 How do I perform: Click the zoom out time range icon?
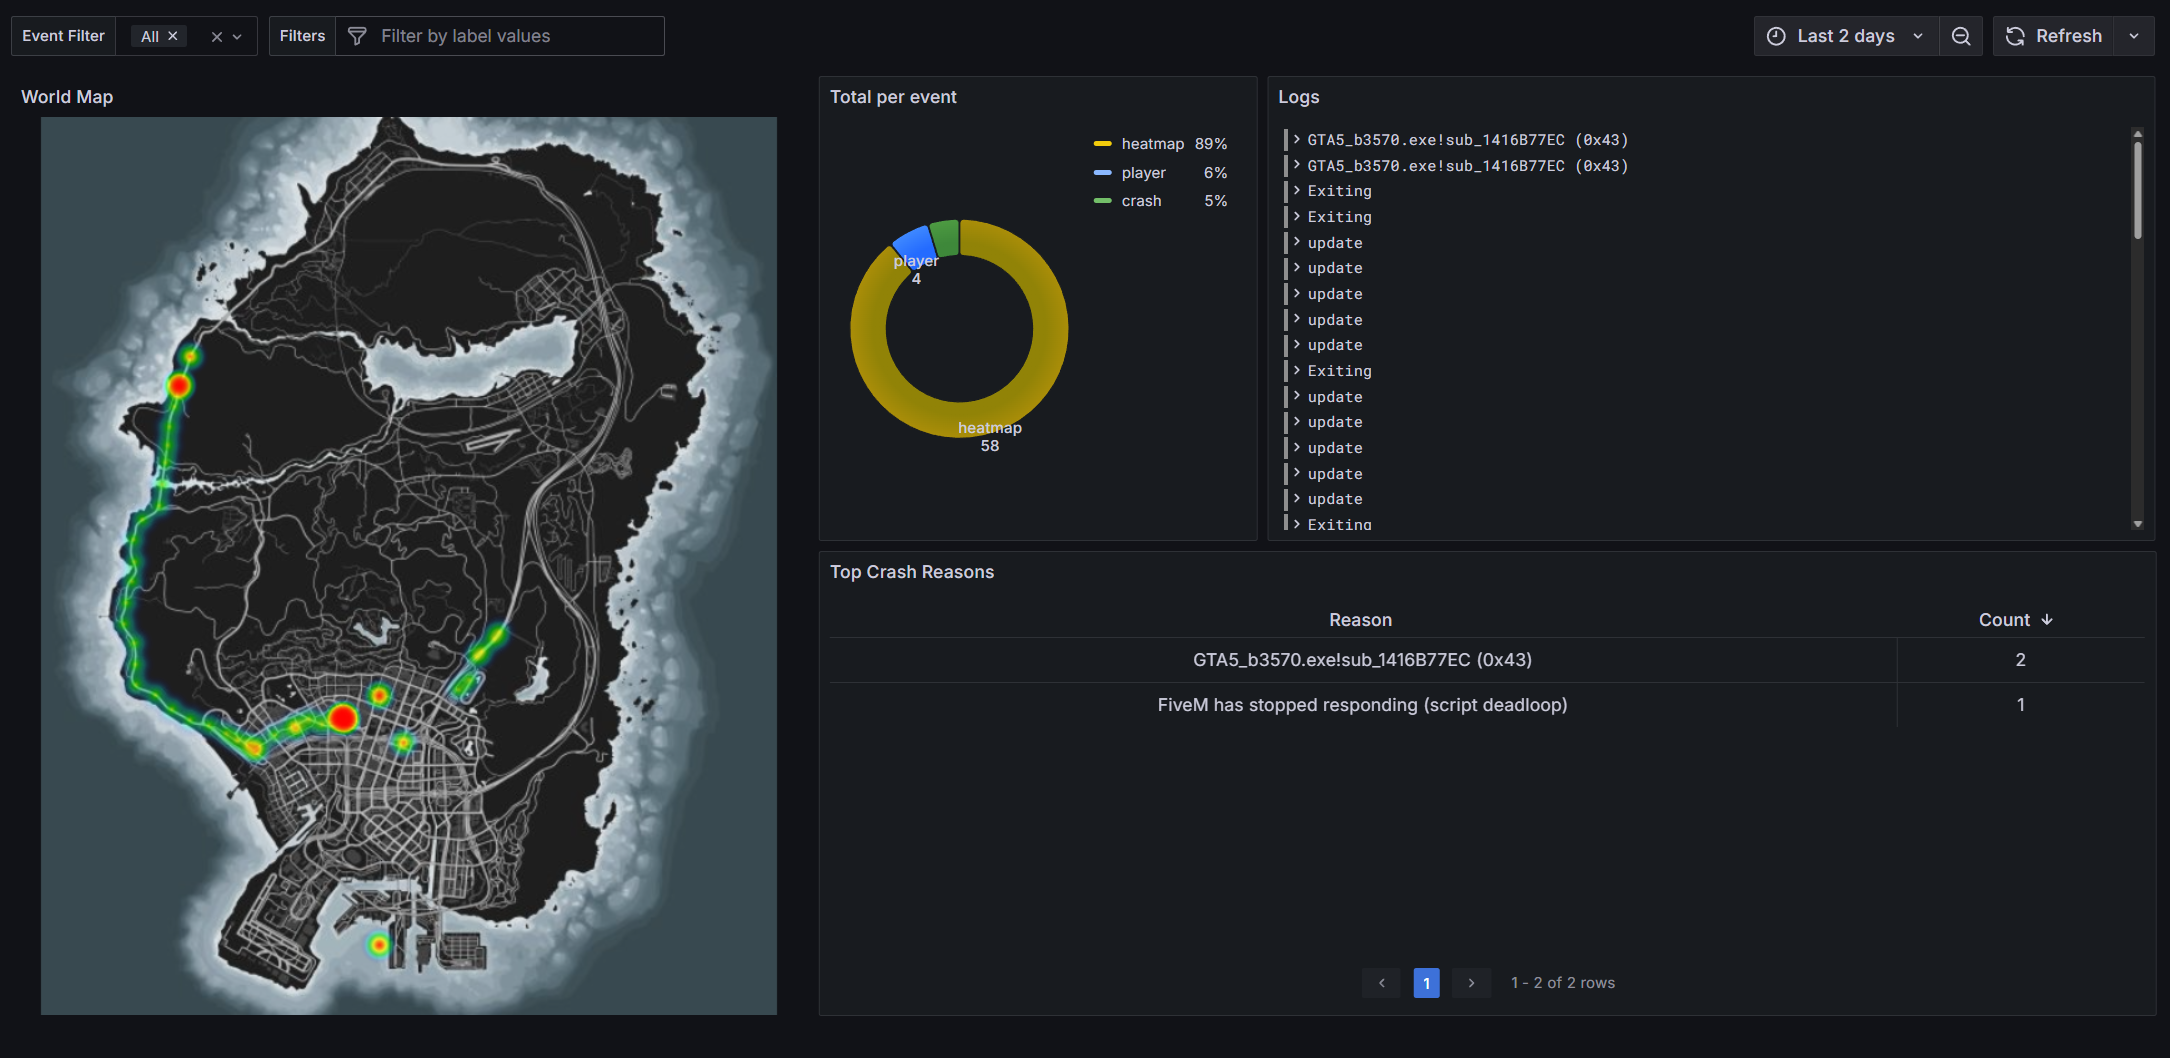(x=1961, y=36)
